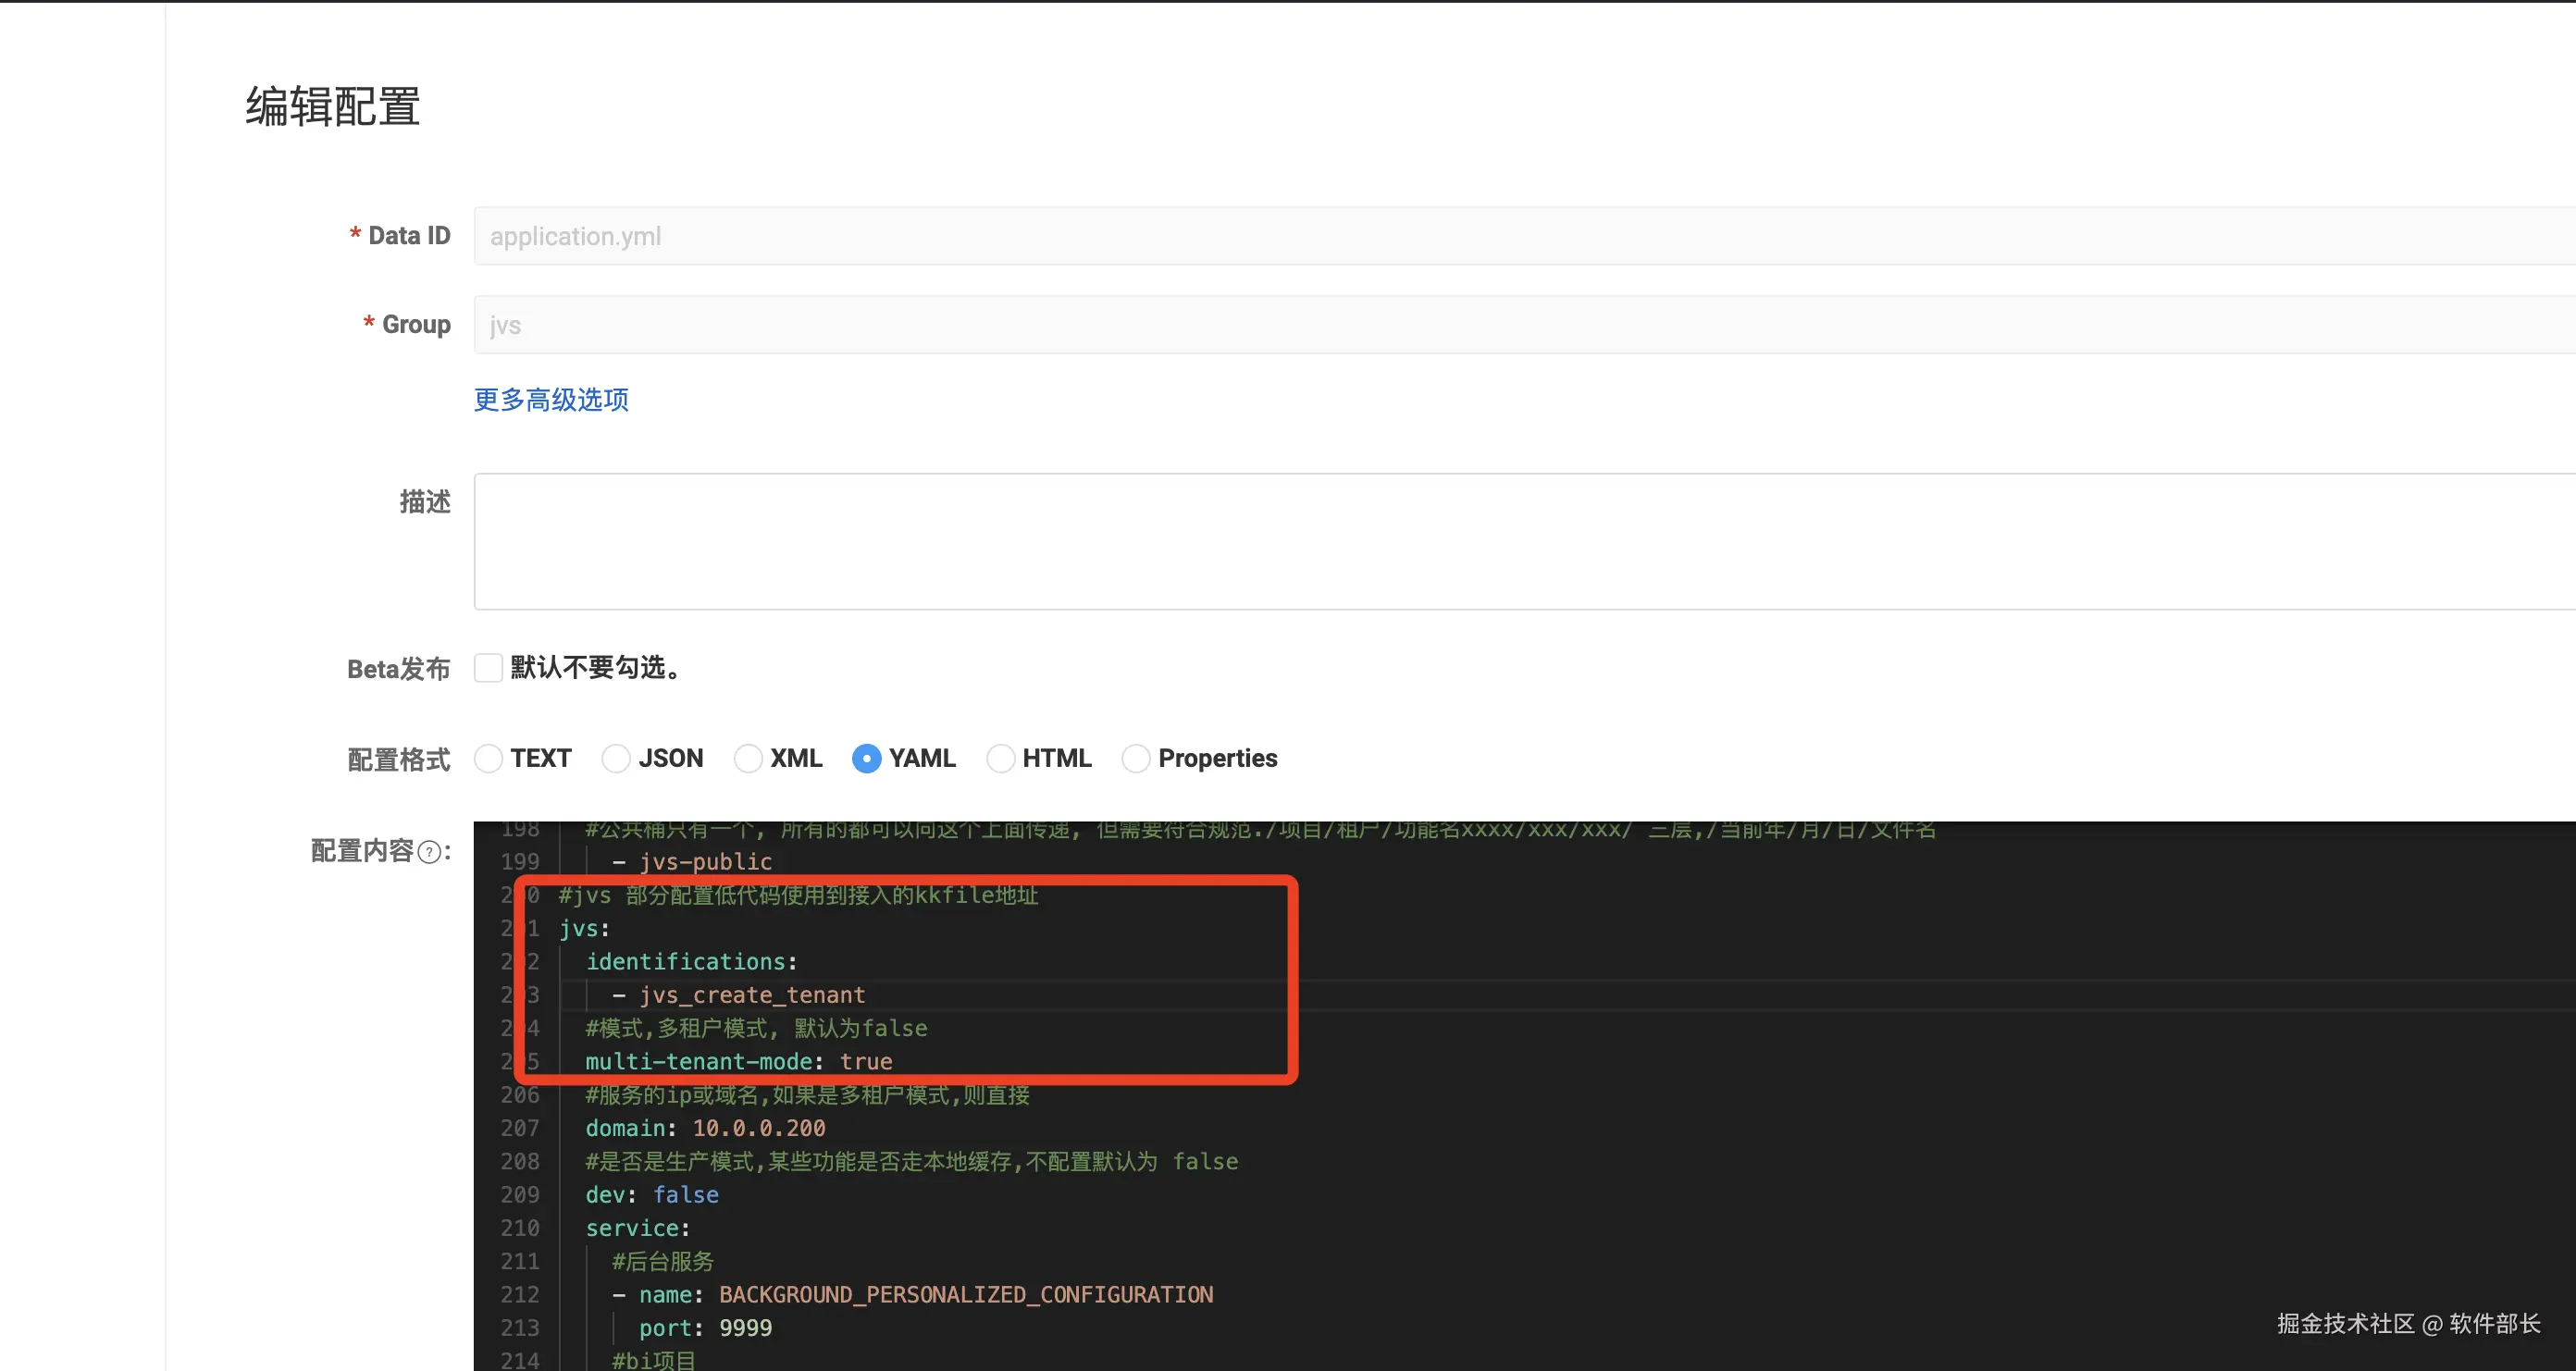Click the help icon next to 配置内容
2576x1371 pixels.
click(x=429, y=852)
